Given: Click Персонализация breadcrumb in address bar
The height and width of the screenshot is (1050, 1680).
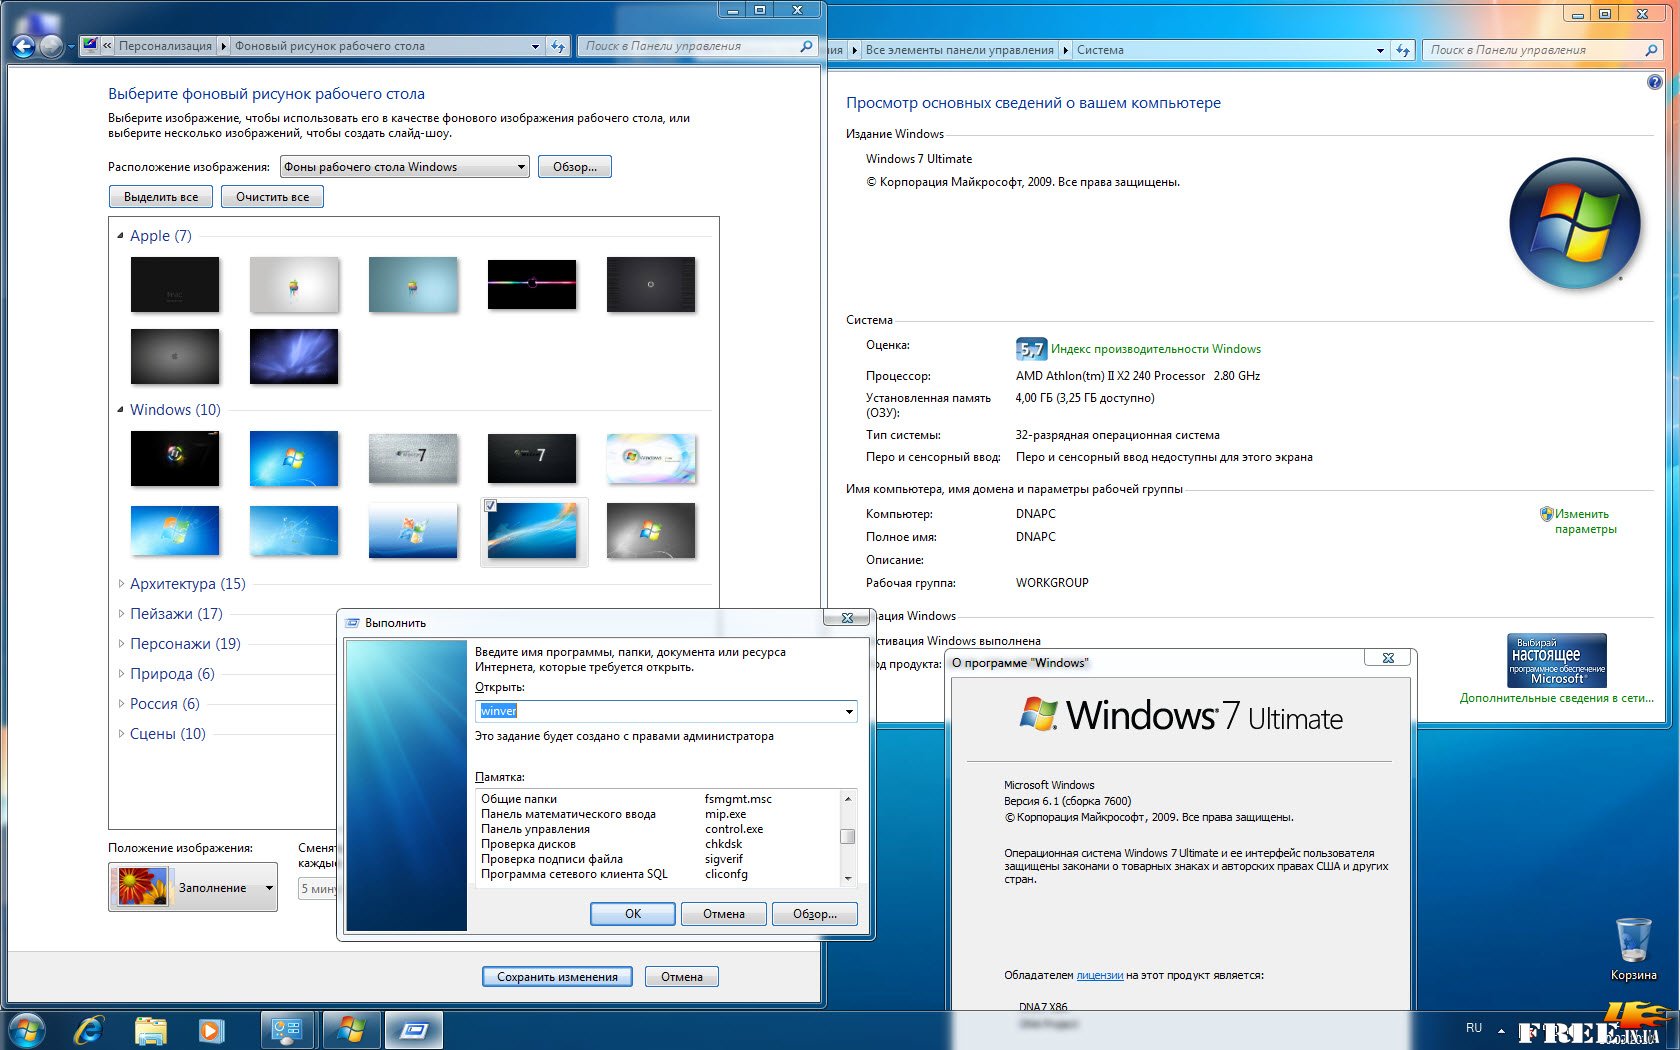Looking at the screenshot, I should 165,46.
